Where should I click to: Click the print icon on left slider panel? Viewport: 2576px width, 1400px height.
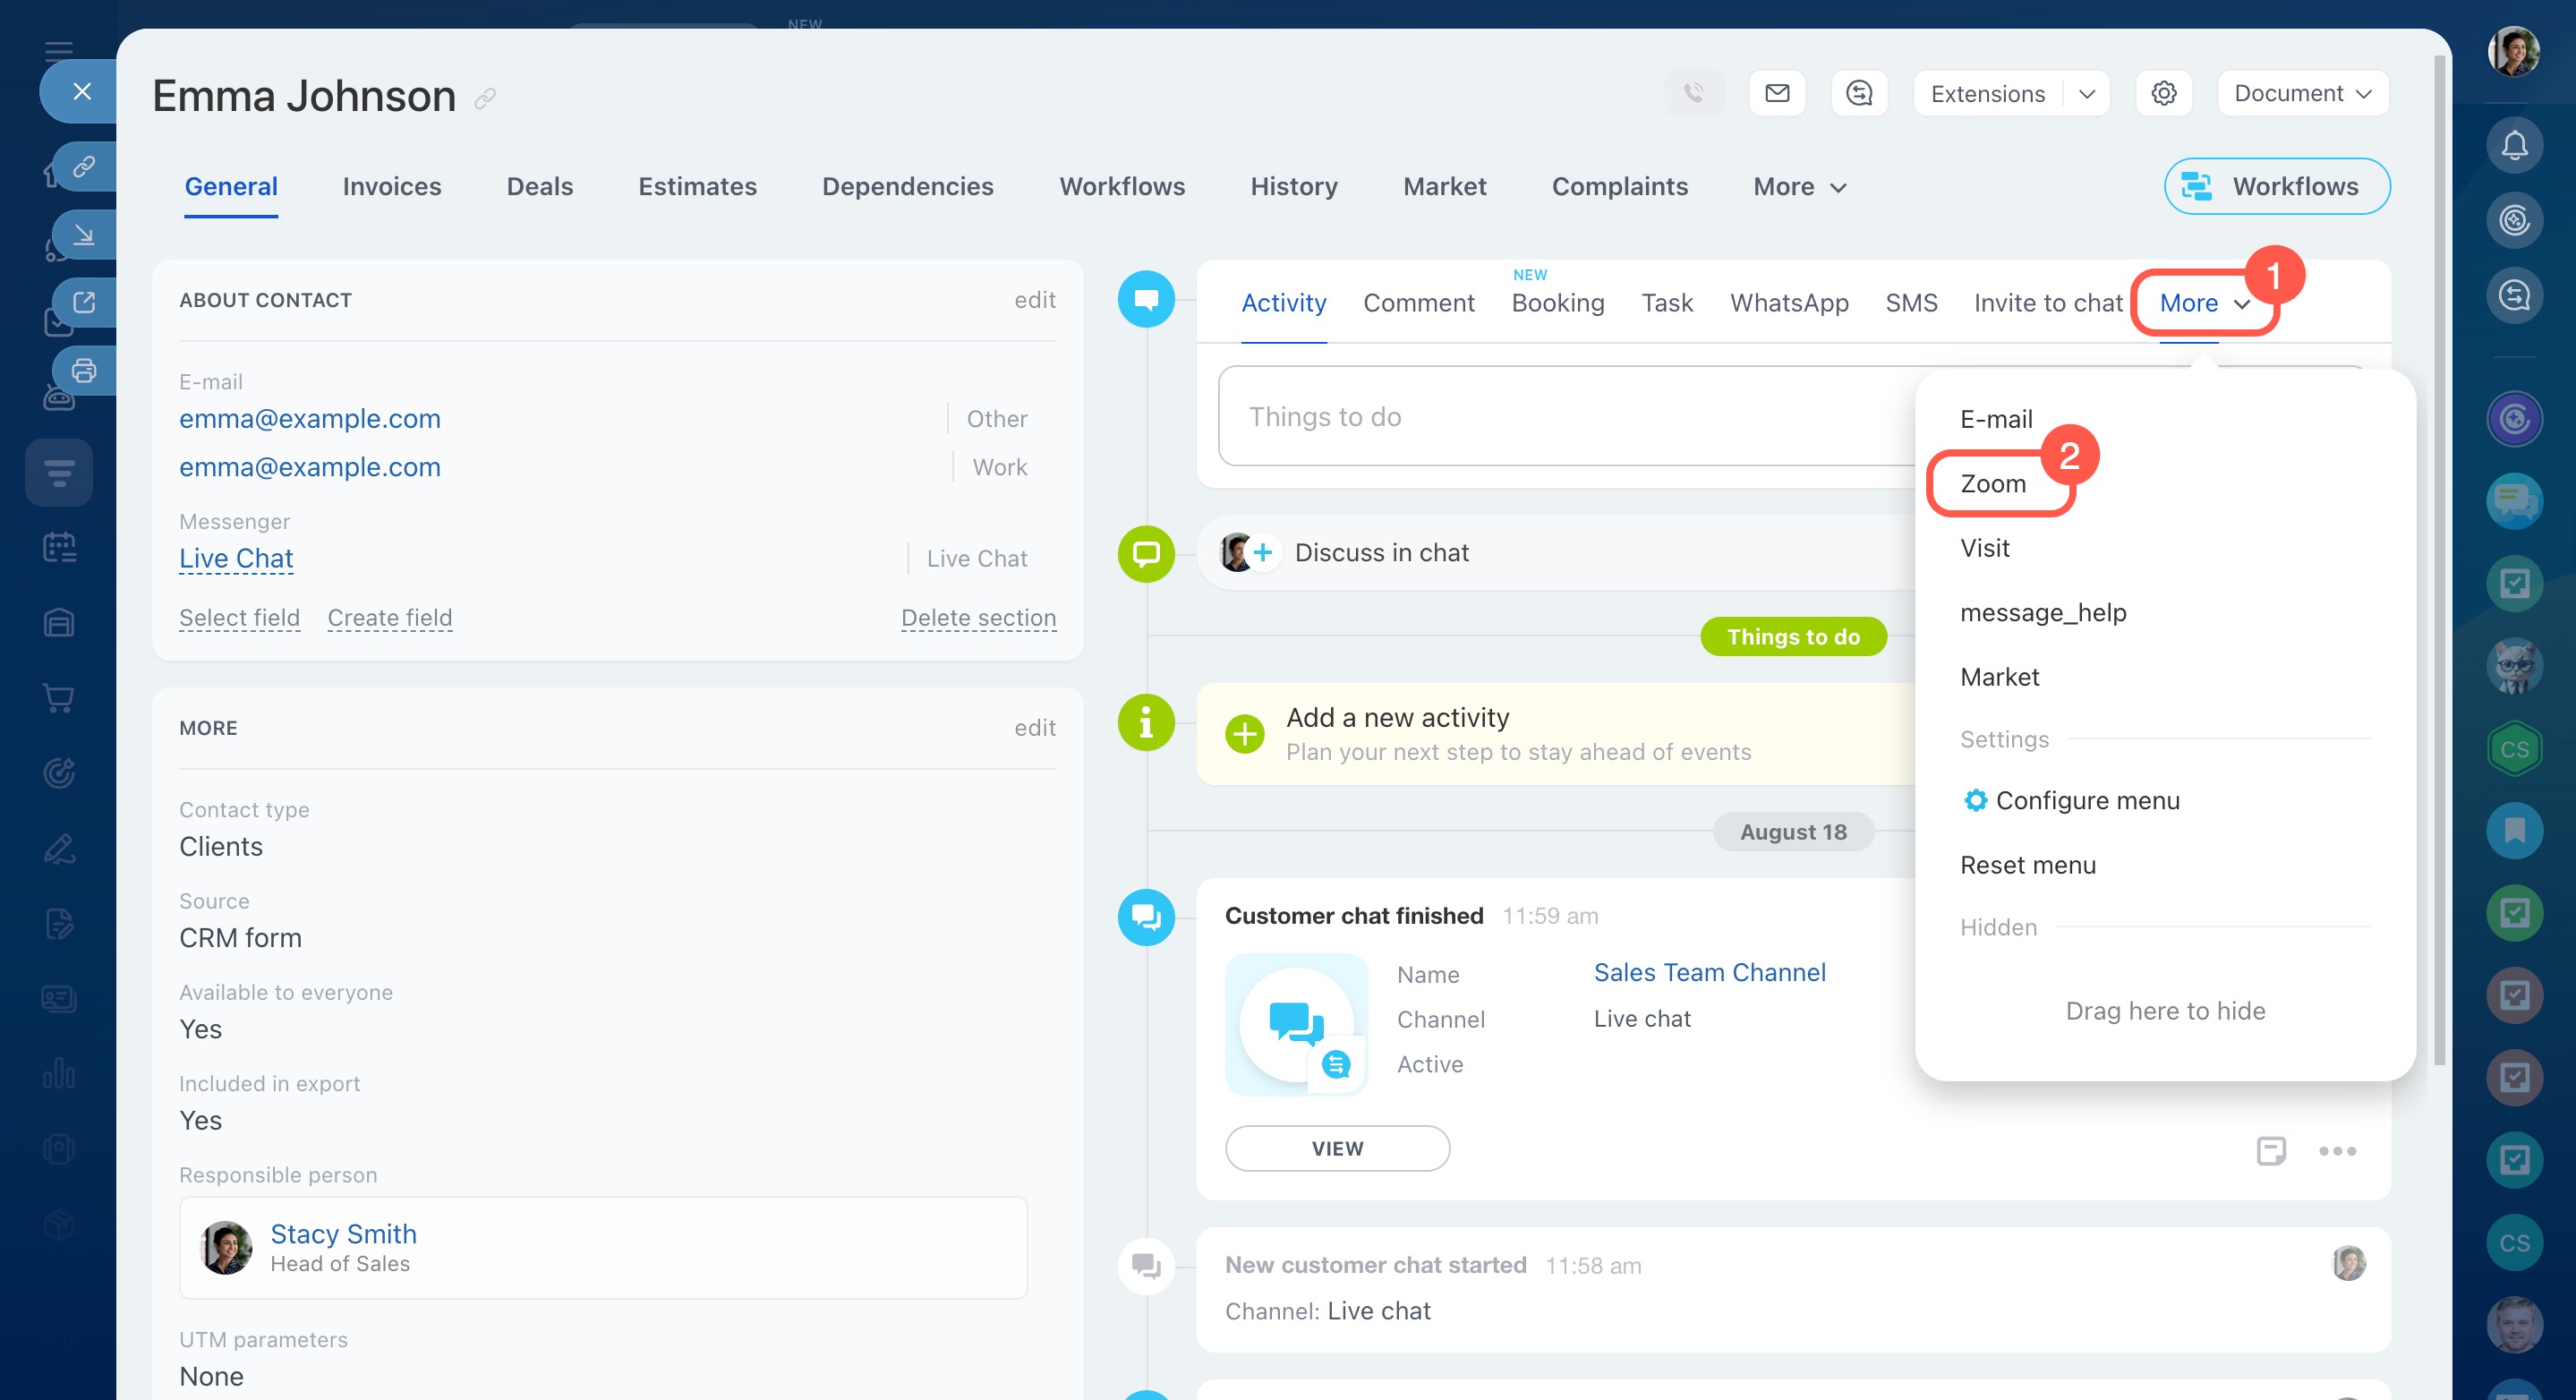[84, 370]
